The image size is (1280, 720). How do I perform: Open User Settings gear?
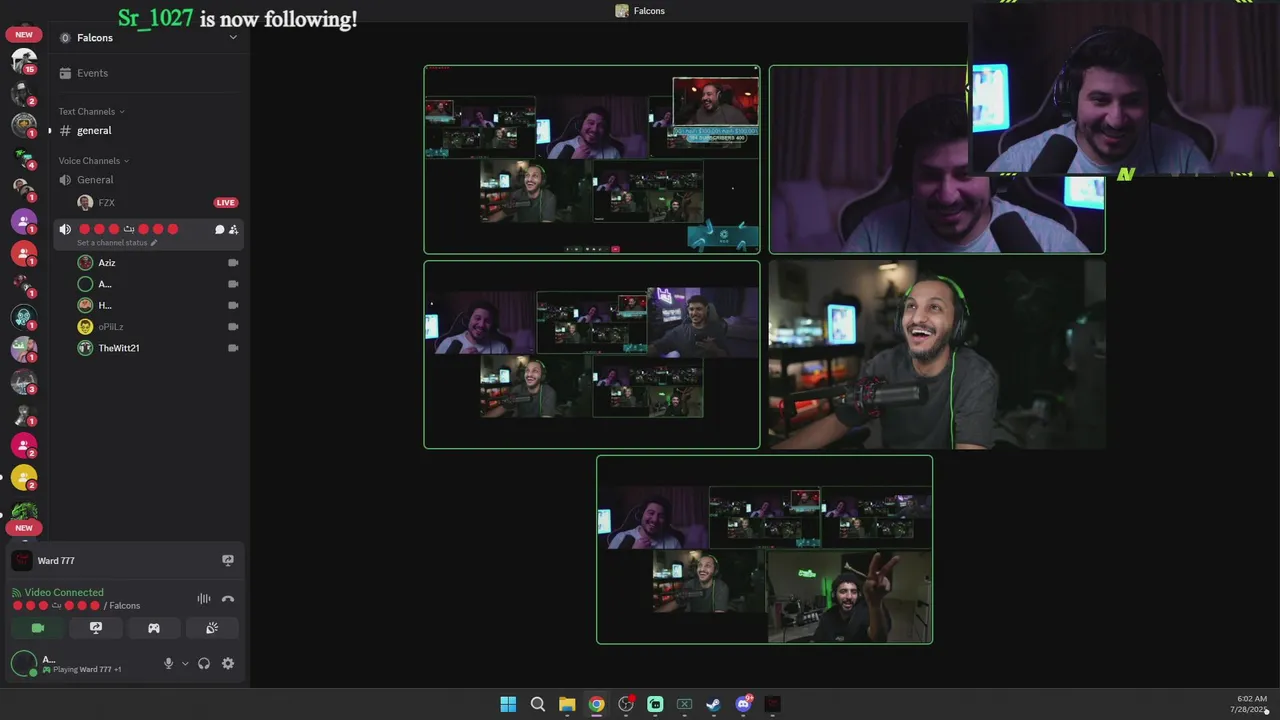[228, 663]
